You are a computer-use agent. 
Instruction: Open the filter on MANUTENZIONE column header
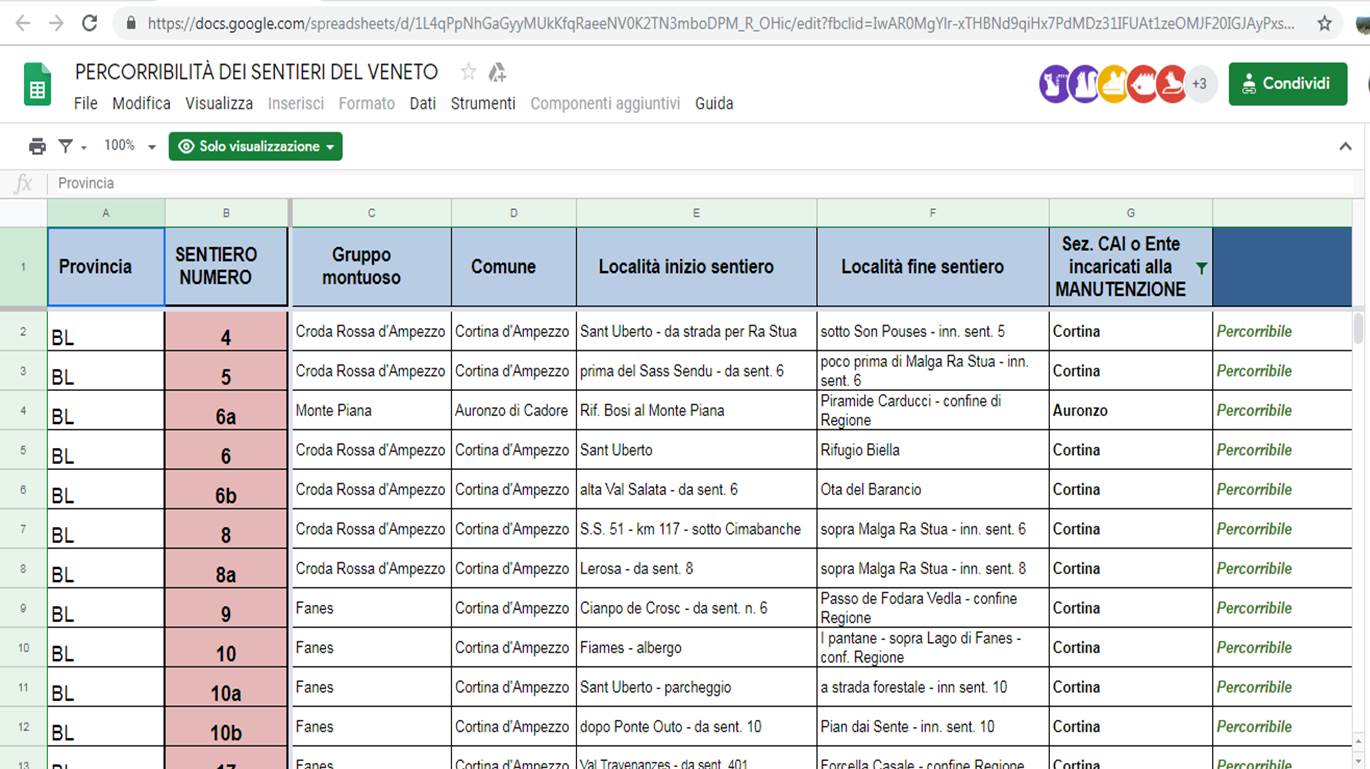pos(1201,268)
